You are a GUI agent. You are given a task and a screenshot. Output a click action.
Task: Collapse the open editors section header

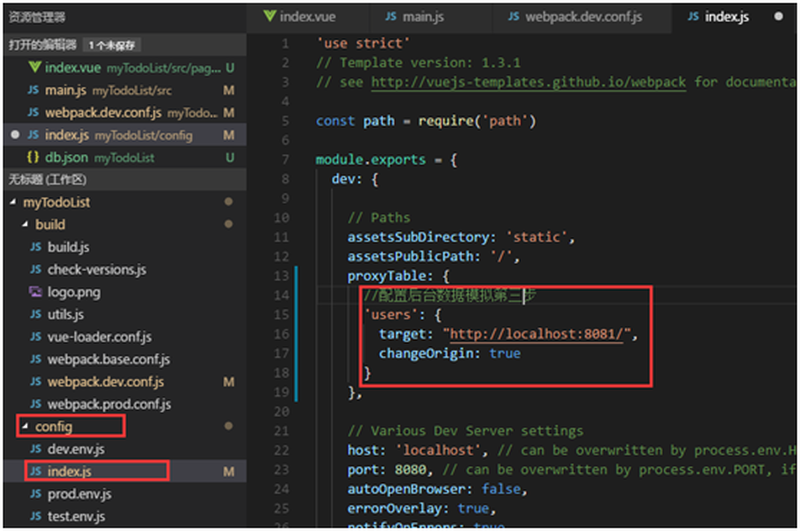coord(125,45)
